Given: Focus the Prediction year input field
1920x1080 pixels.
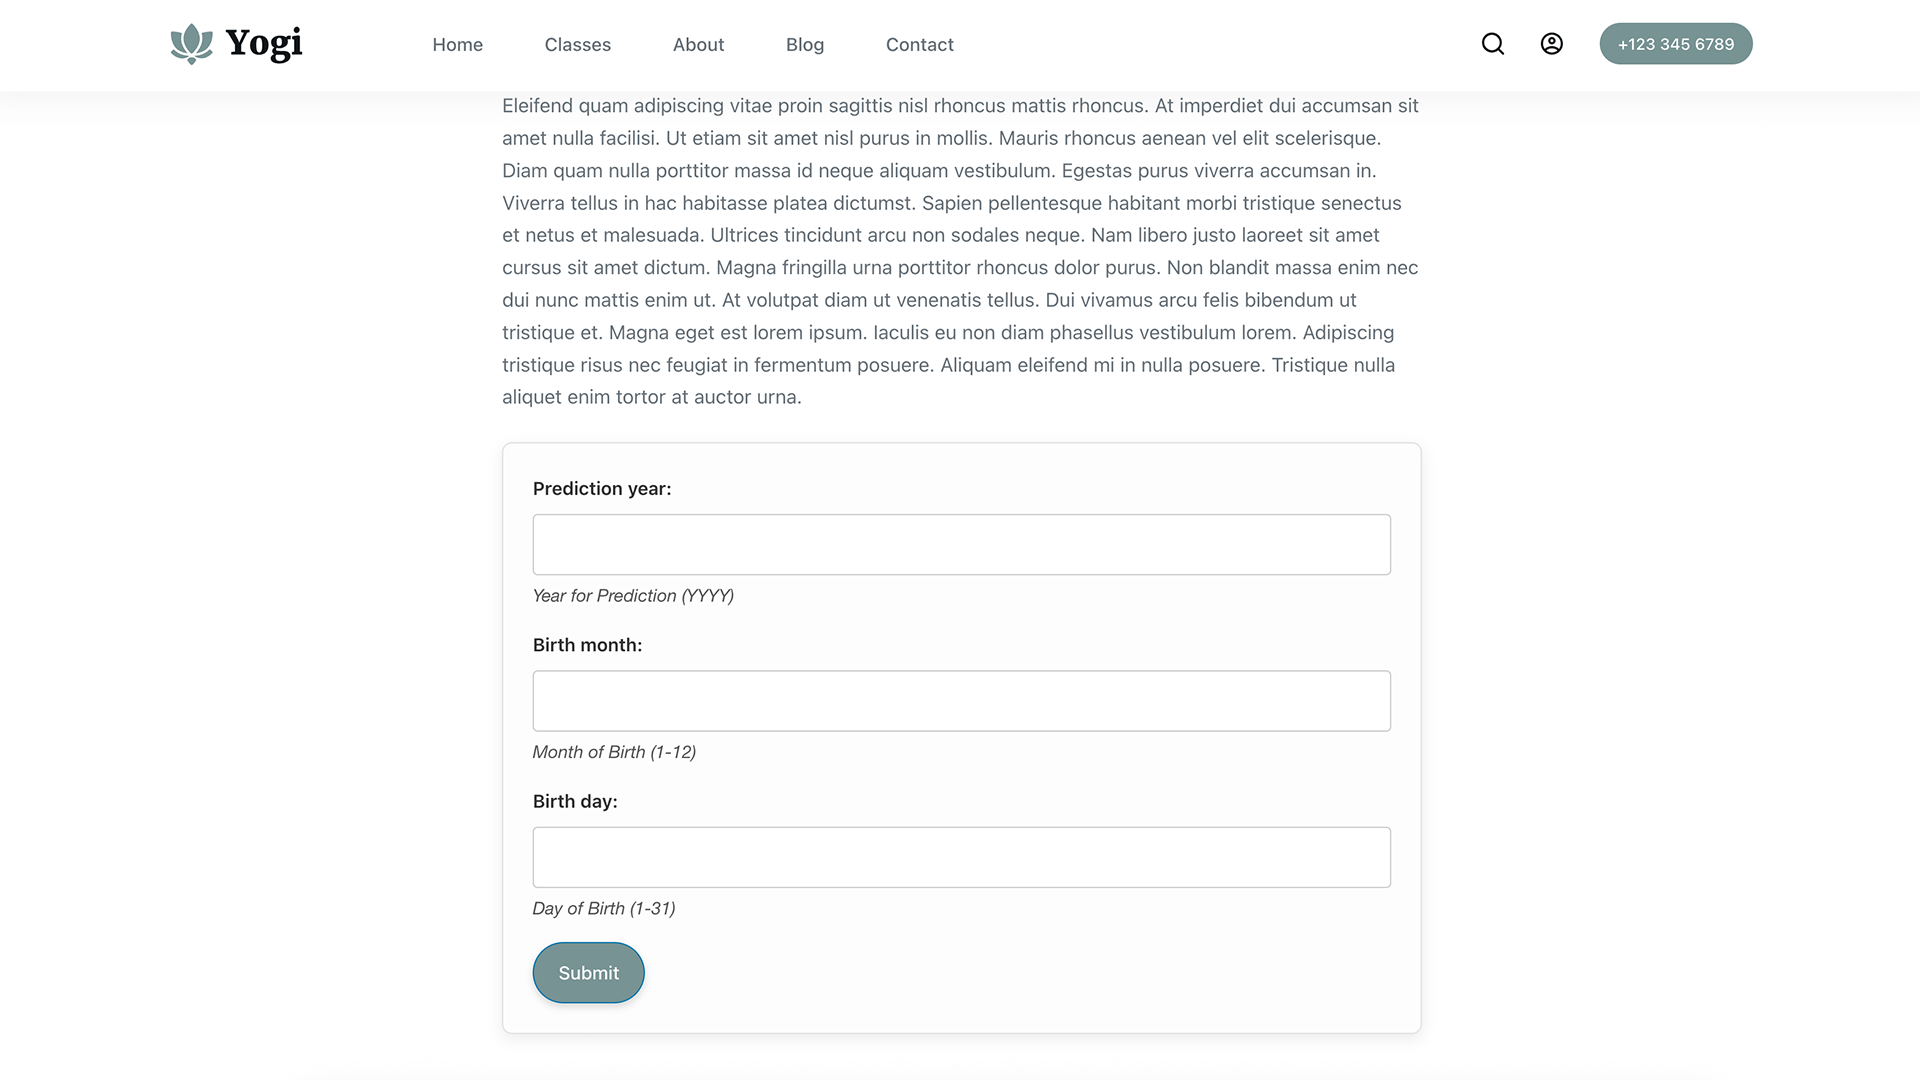Looking at the screenshot, I should pos(961,544).
